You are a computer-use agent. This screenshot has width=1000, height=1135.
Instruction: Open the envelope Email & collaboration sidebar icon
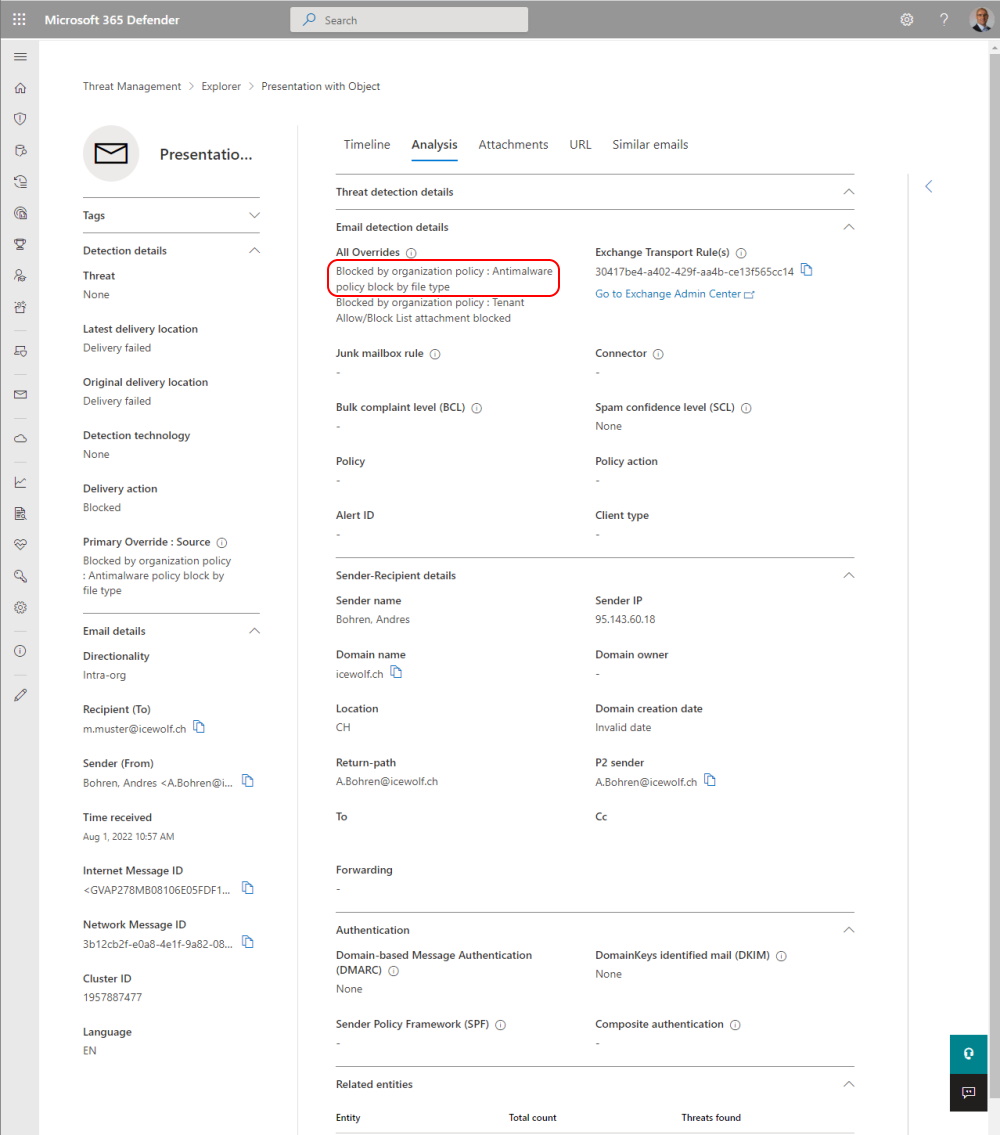coord(20,394)
